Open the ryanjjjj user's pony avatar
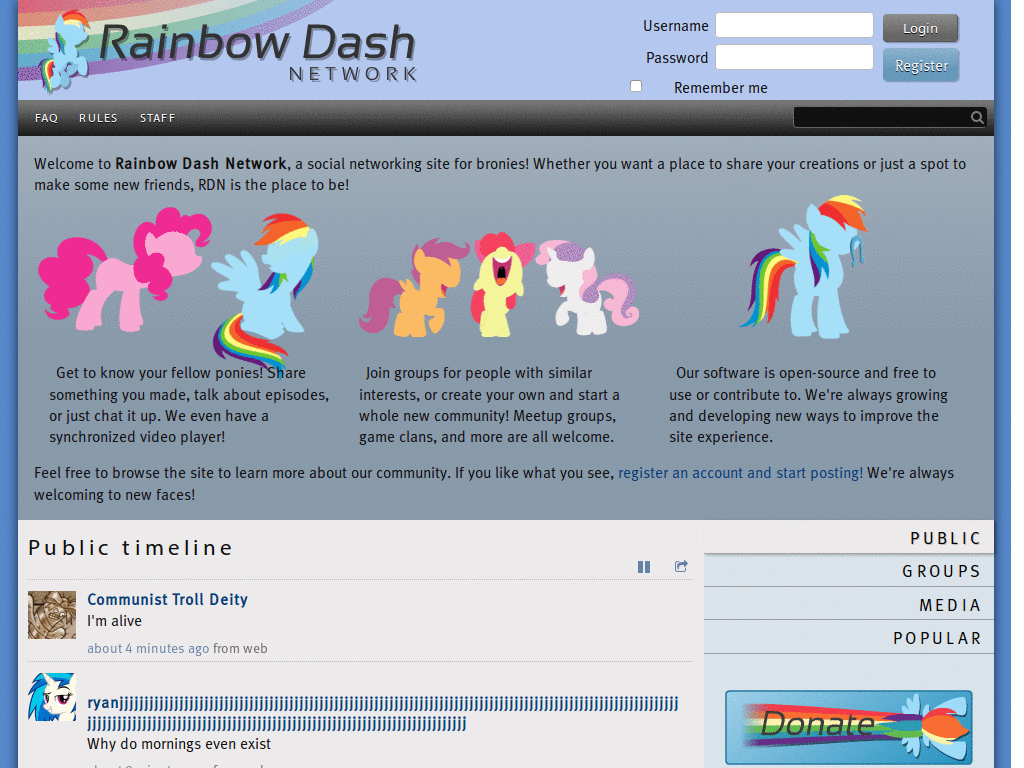This screenshot has height=768, width=1024. tap(52, 697)
